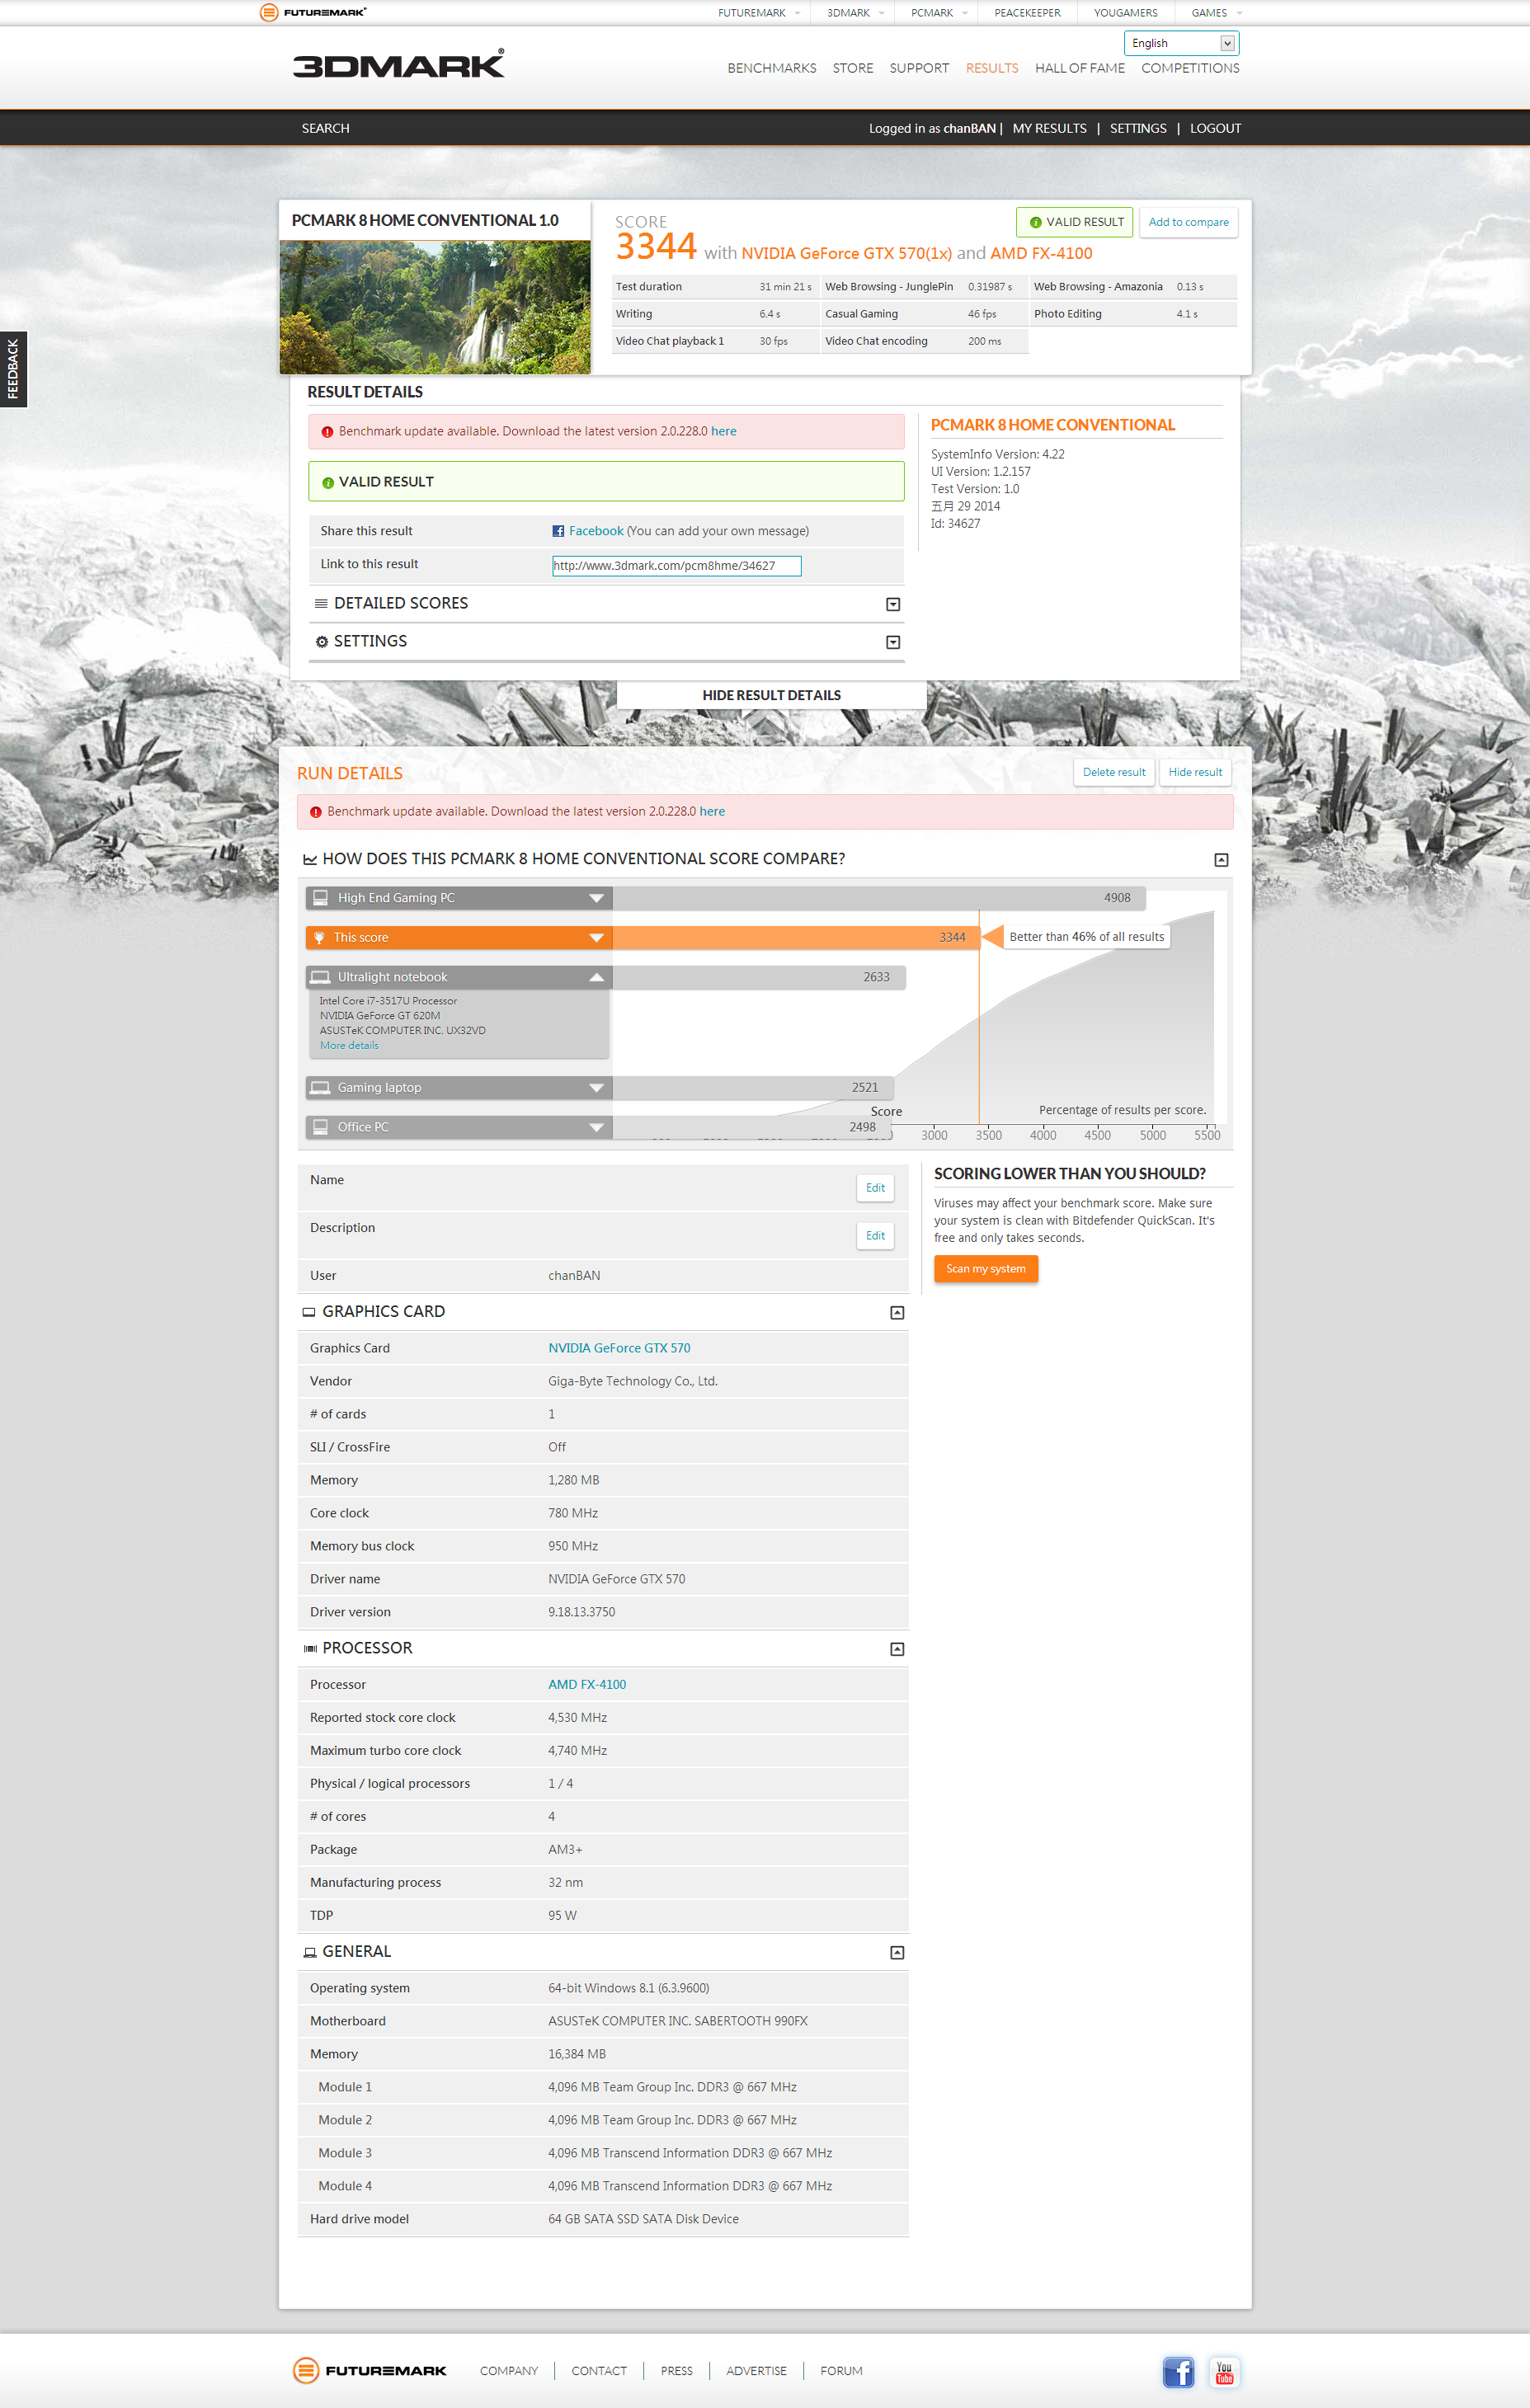
Task: Click the Valid Result badge button
Action: [1074, 222]
